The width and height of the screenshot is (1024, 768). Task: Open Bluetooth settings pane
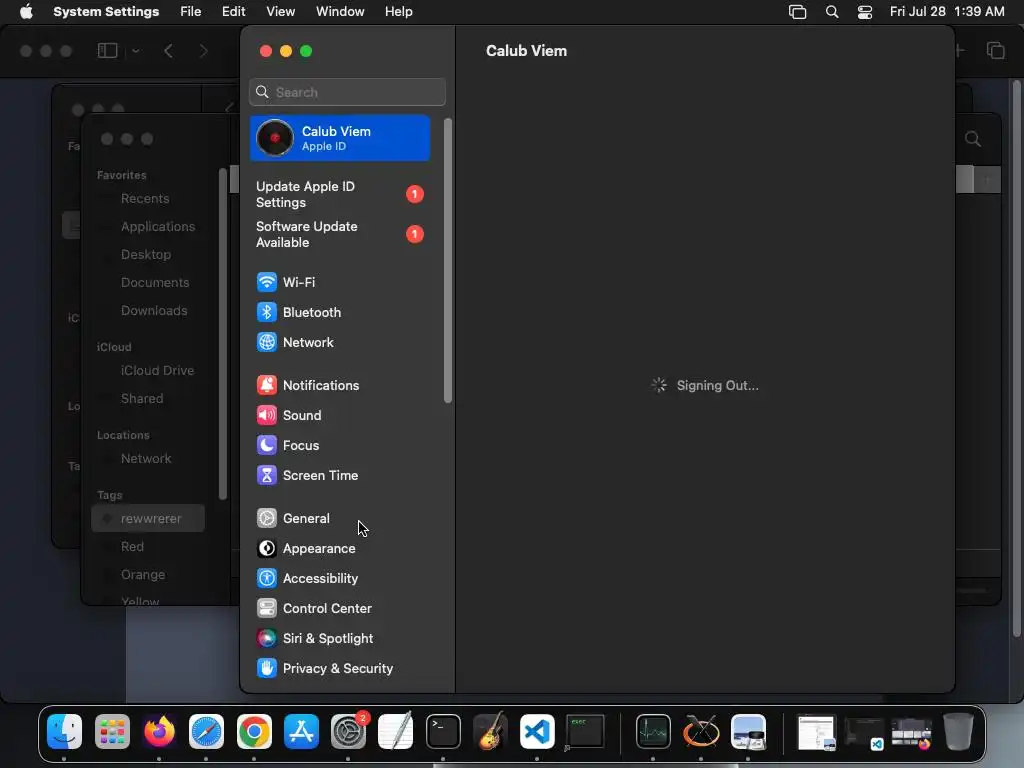(340, 312)
